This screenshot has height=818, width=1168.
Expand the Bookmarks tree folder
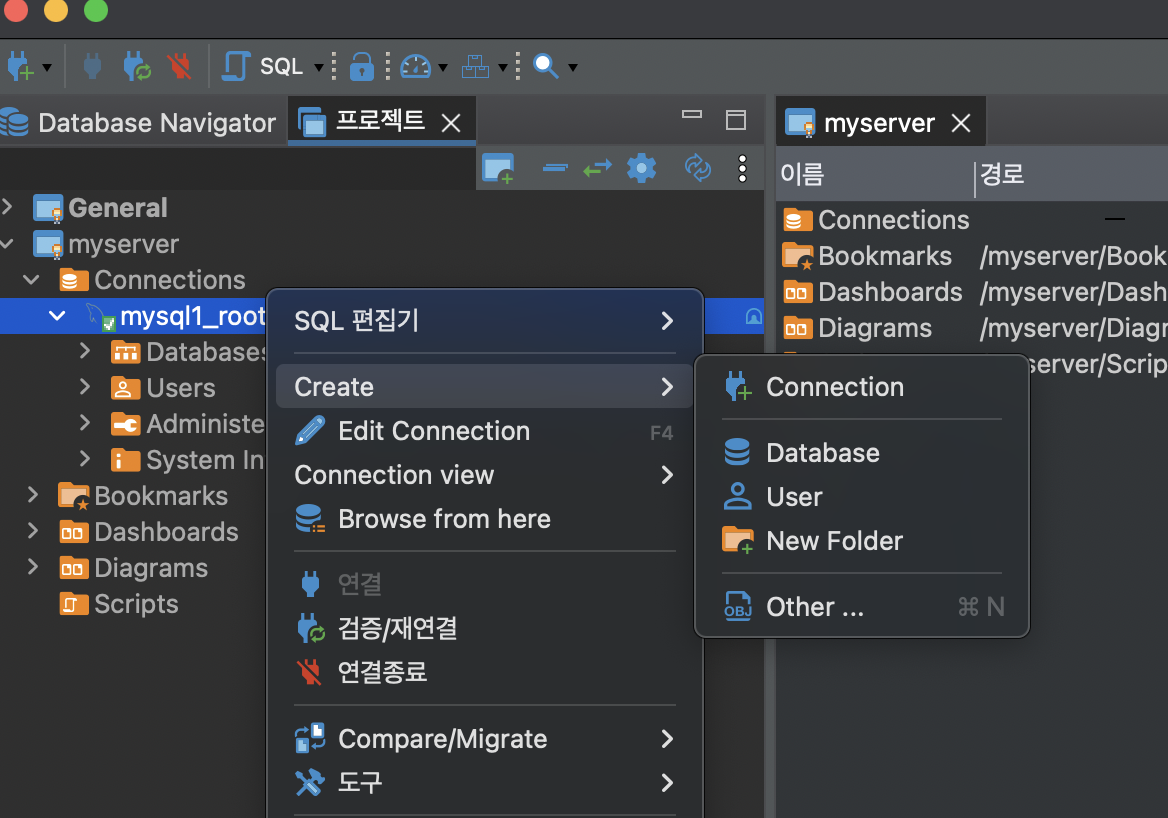pos(33,495)
